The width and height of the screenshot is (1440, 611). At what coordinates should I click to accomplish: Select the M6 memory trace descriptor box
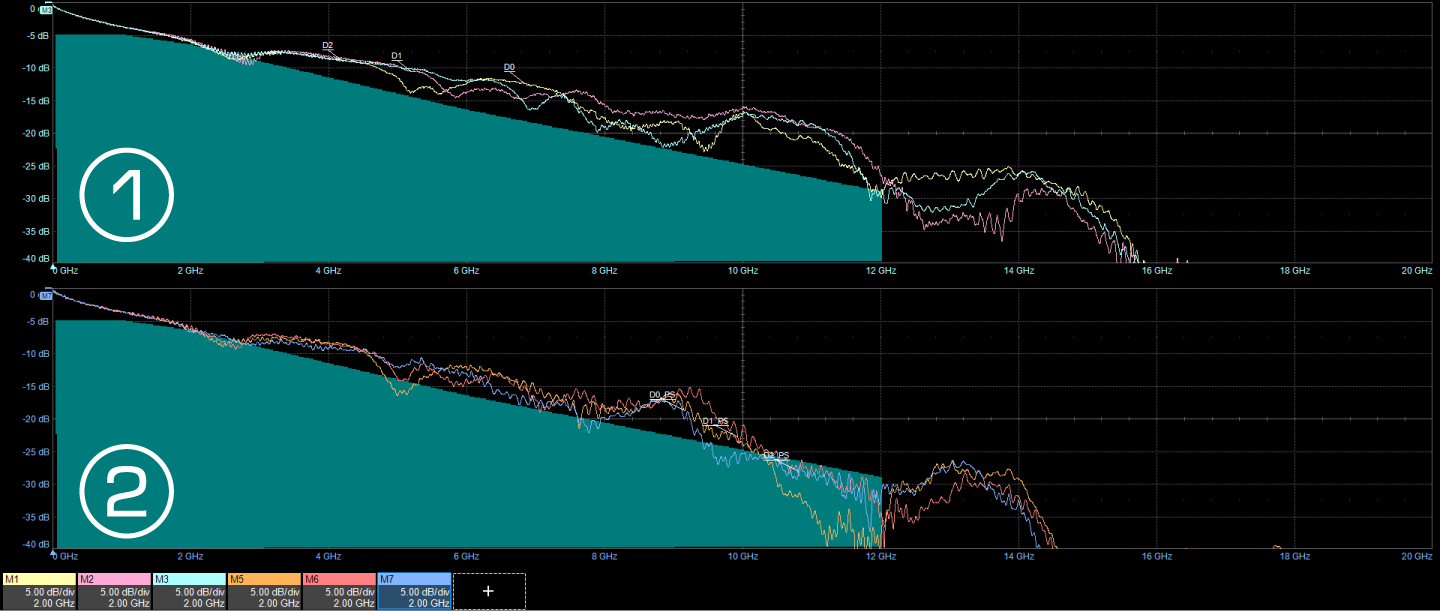point(339,591)
